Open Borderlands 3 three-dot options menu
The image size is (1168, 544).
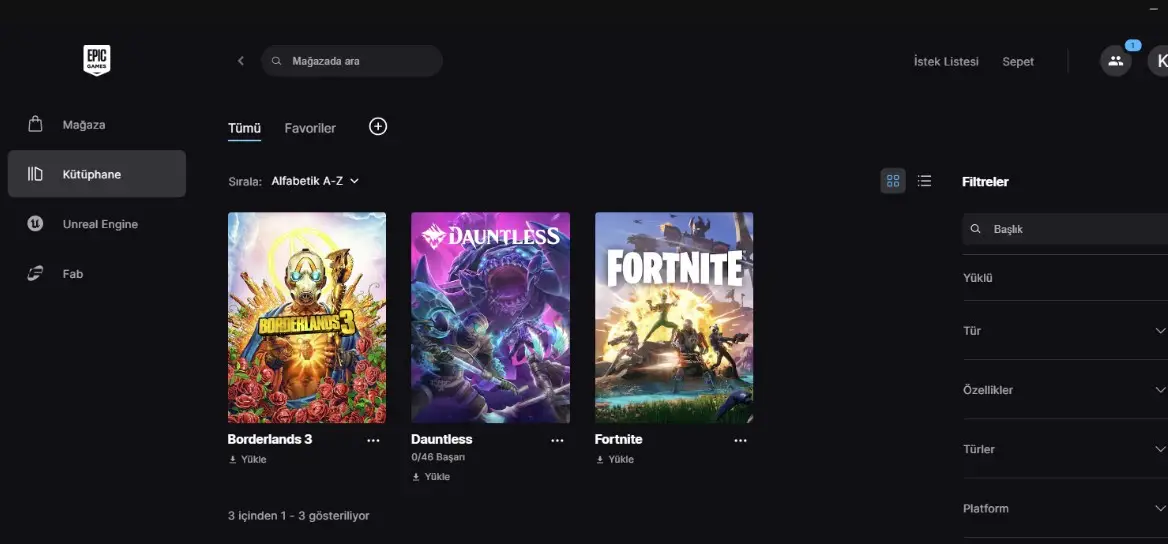373,440
